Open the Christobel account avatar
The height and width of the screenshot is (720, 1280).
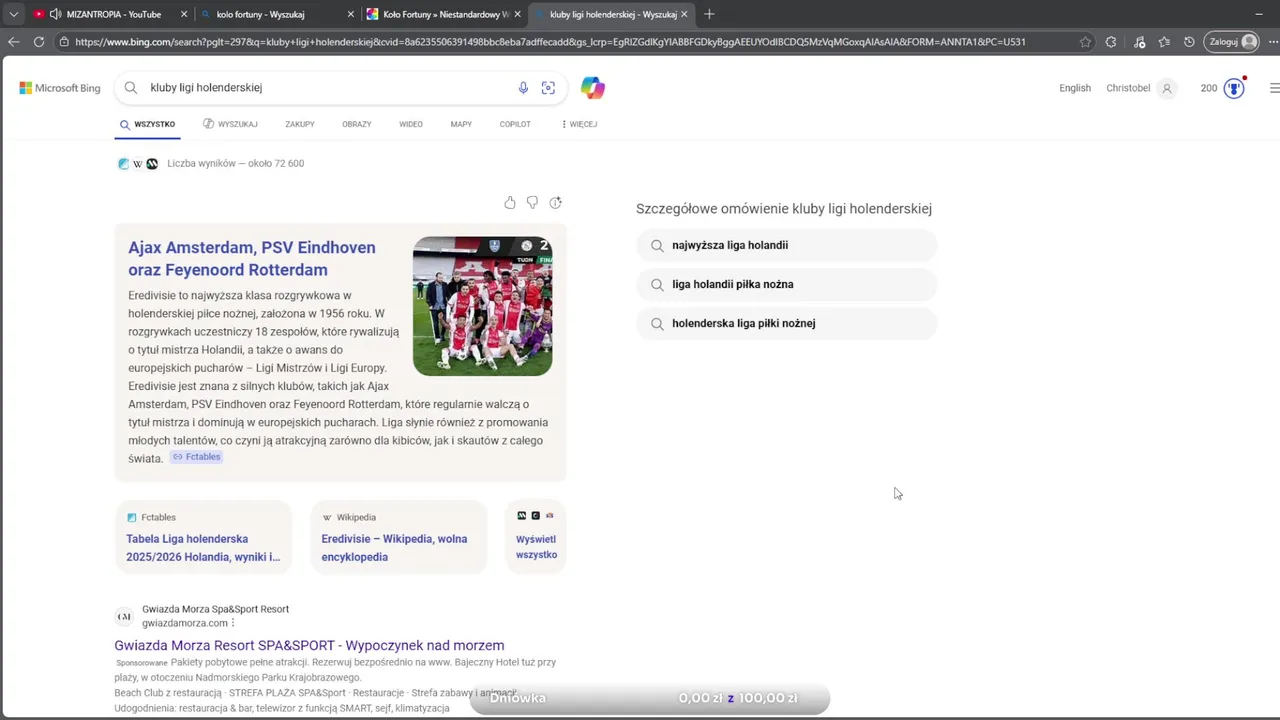[1166, 88]
